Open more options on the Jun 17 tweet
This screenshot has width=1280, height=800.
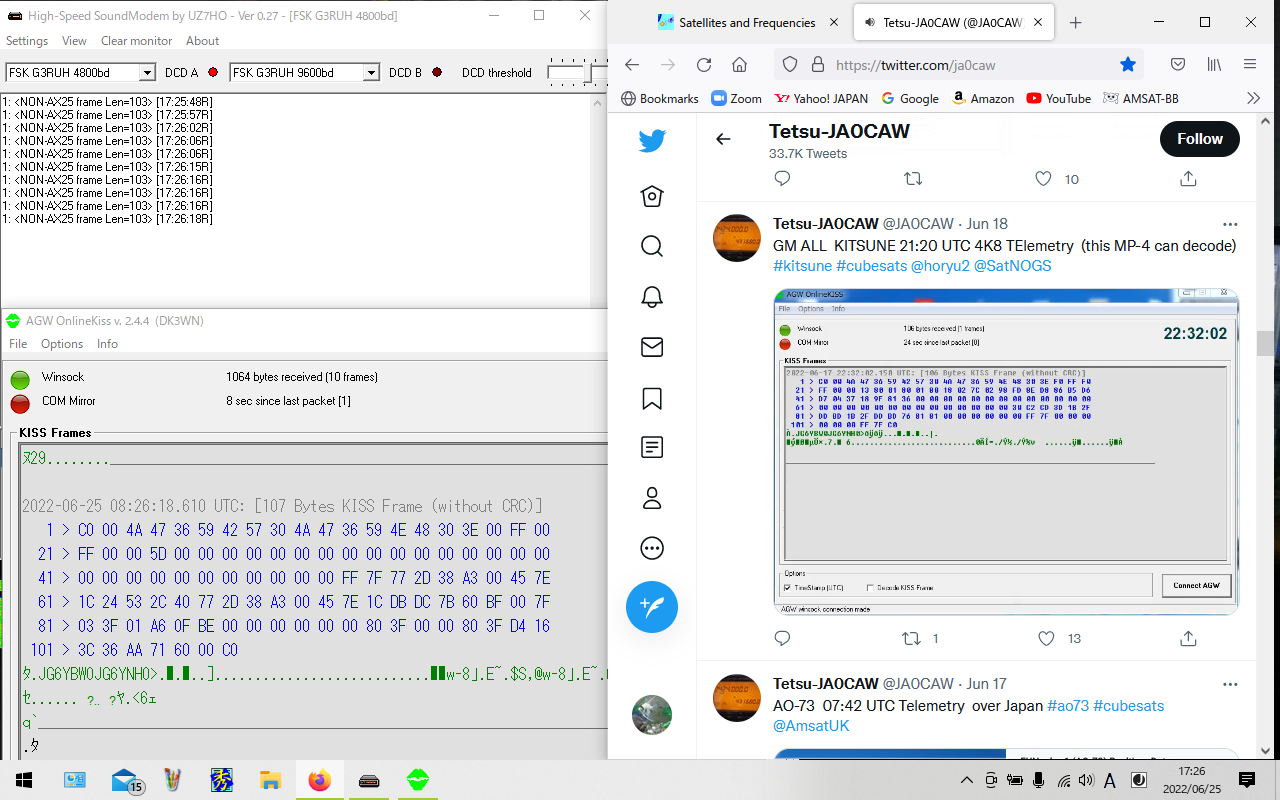coord(1230,684)
